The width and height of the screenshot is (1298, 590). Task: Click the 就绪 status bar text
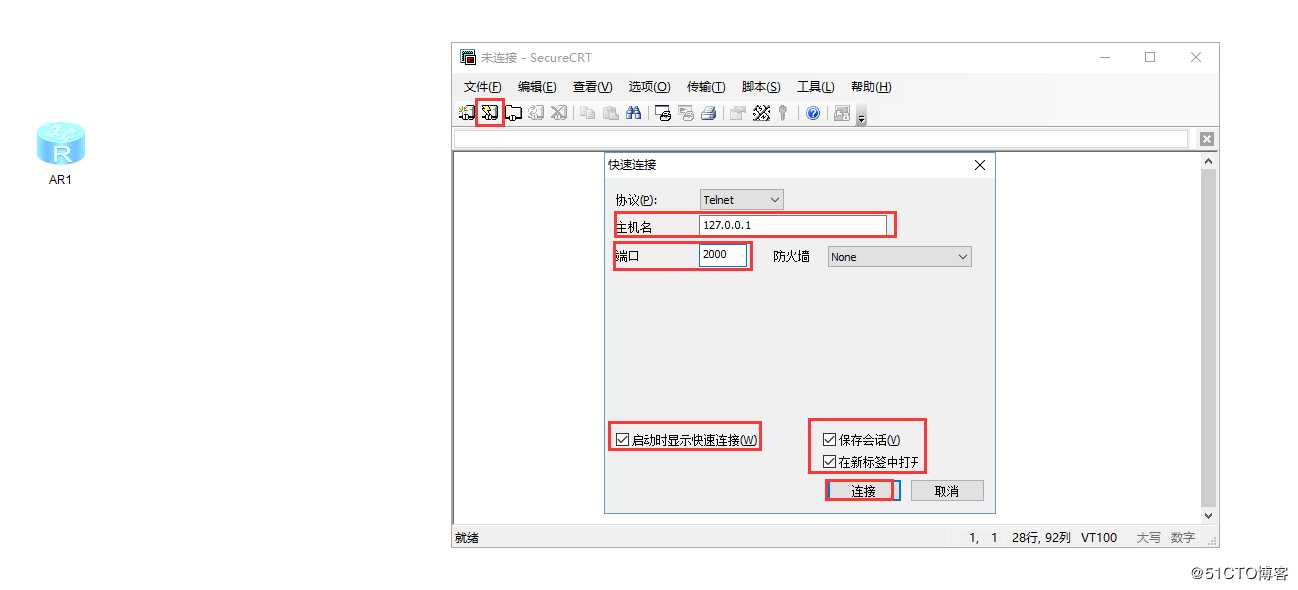click(x=467, y=538)
